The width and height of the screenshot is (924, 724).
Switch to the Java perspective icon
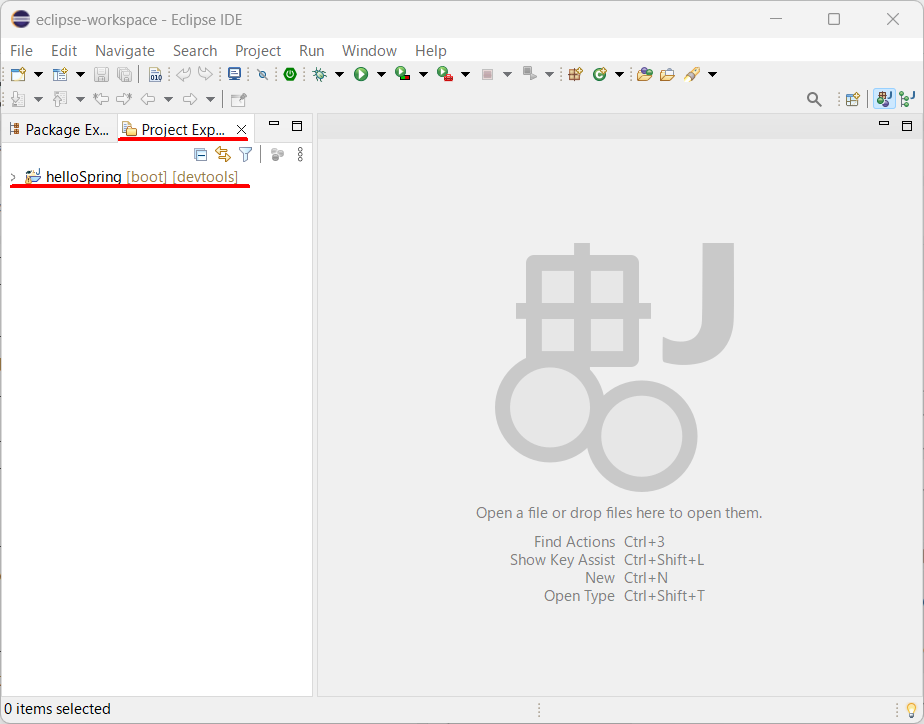point(884,99)
